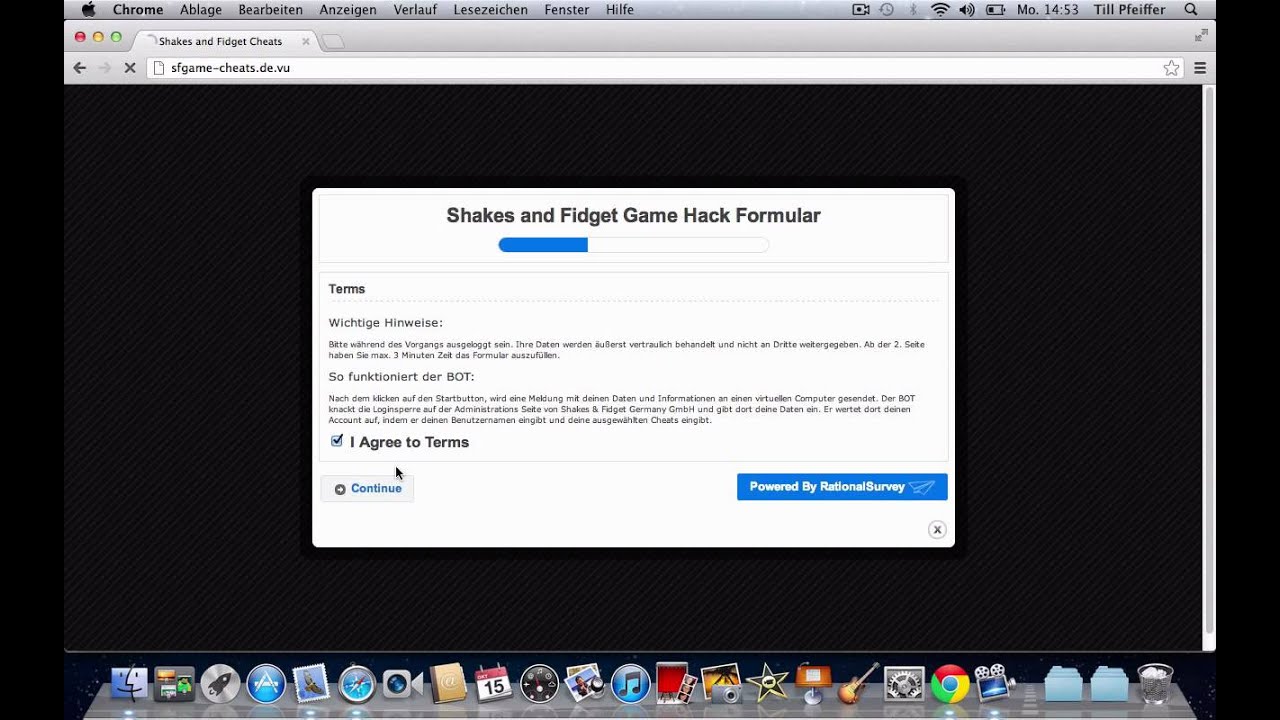Launch GarageBand guitar icon in dock

pyautogui.click(x=858, y=684)
